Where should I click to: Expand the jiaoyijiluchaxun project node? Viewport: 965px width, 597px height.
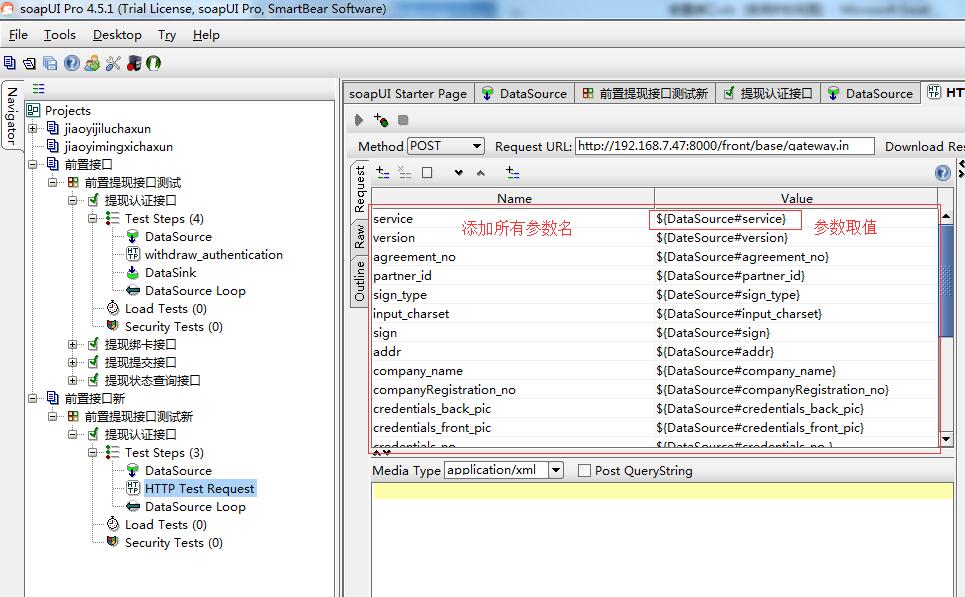[x=33, y=129]
